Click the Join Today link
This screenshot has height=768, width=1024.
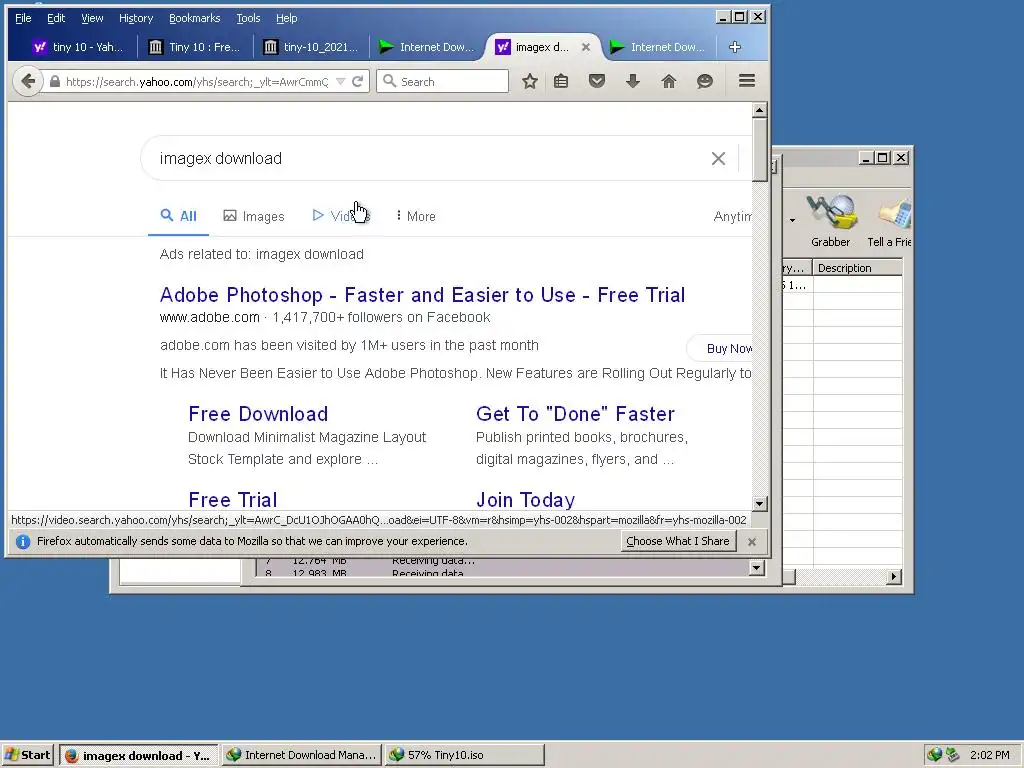tap(526, 500)
